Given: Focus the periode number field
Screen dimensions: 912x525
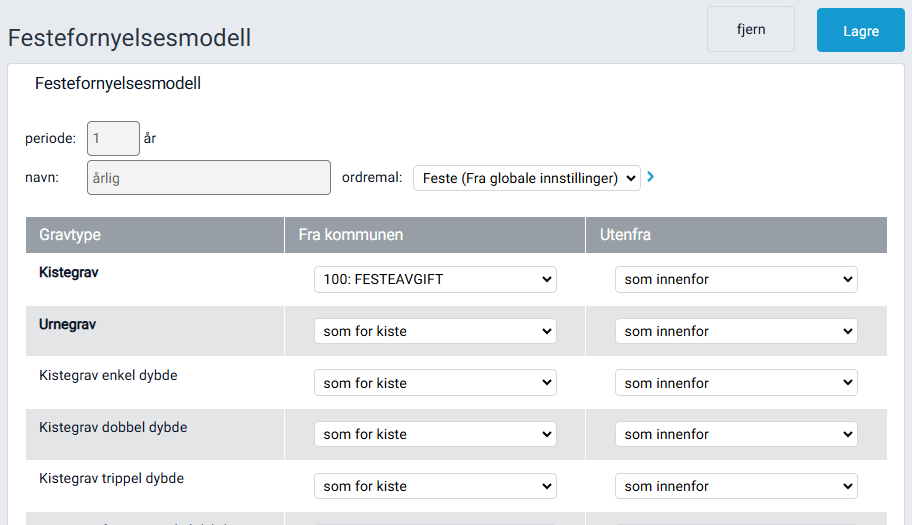Looking at the screenshot, I should [113, 138].
